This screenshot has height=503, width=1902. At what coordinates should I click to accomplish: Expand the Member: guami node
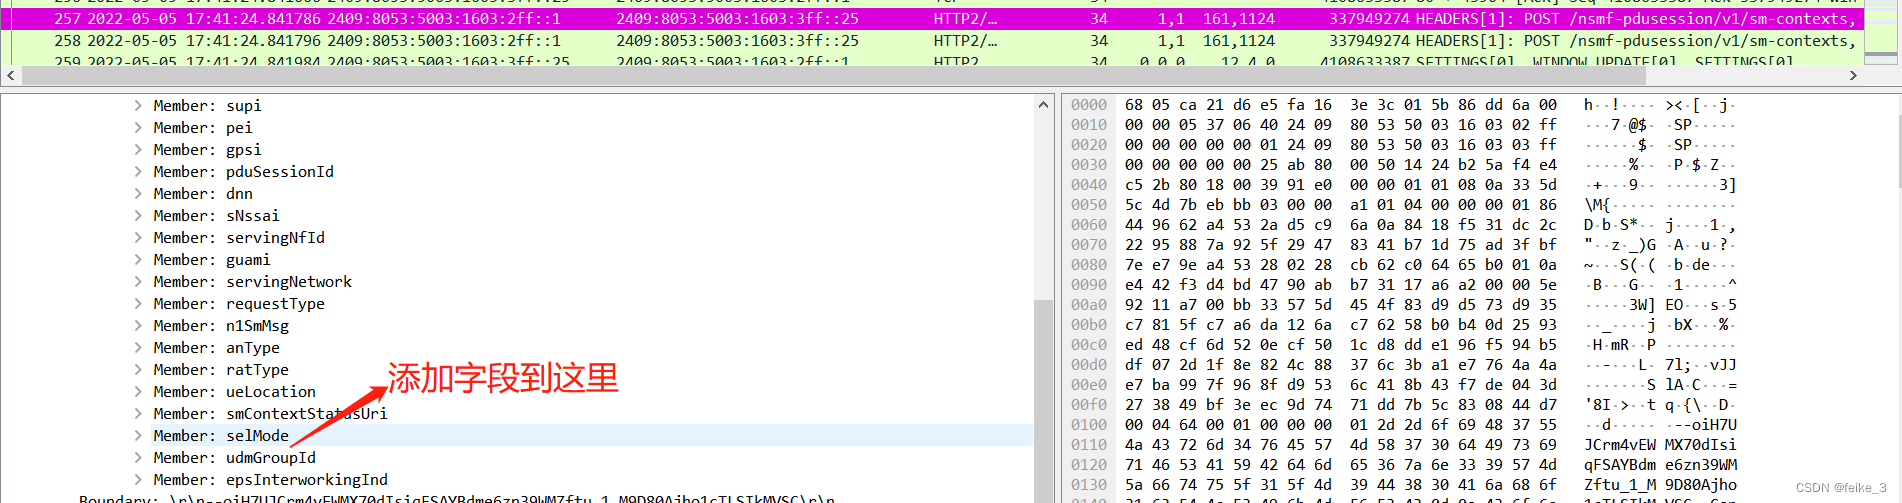coord(138,259)
